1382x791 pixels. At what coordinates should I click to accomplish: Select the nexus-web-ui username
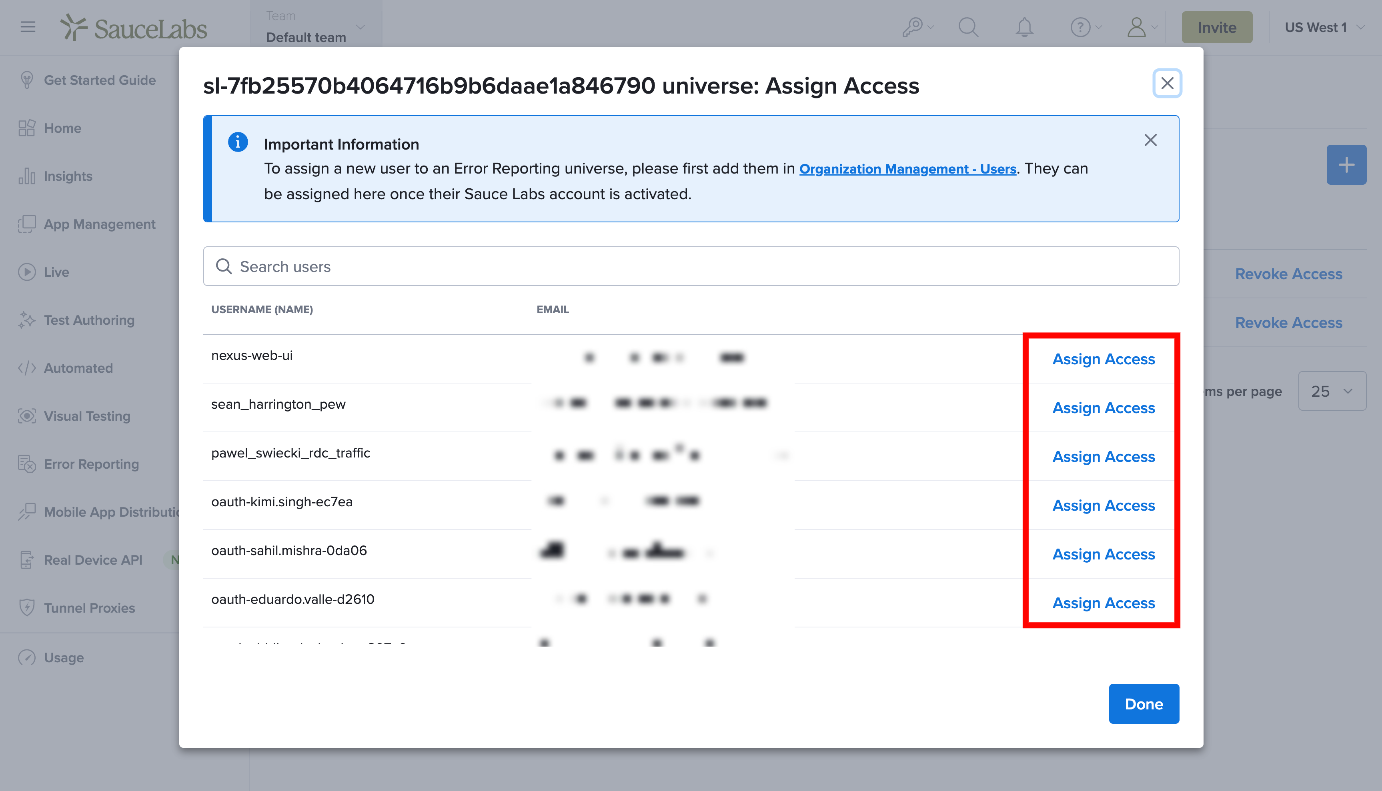(252, 355)
